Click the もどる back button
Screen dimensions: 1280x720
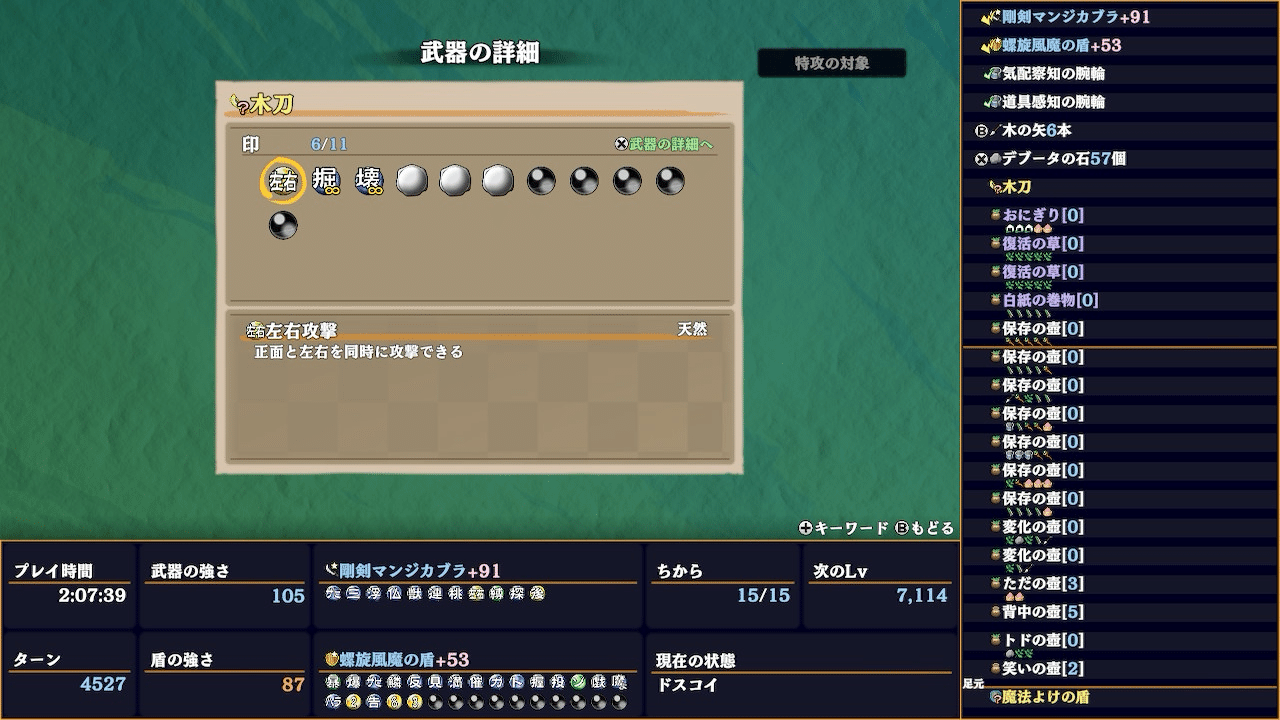pos(923,528)
